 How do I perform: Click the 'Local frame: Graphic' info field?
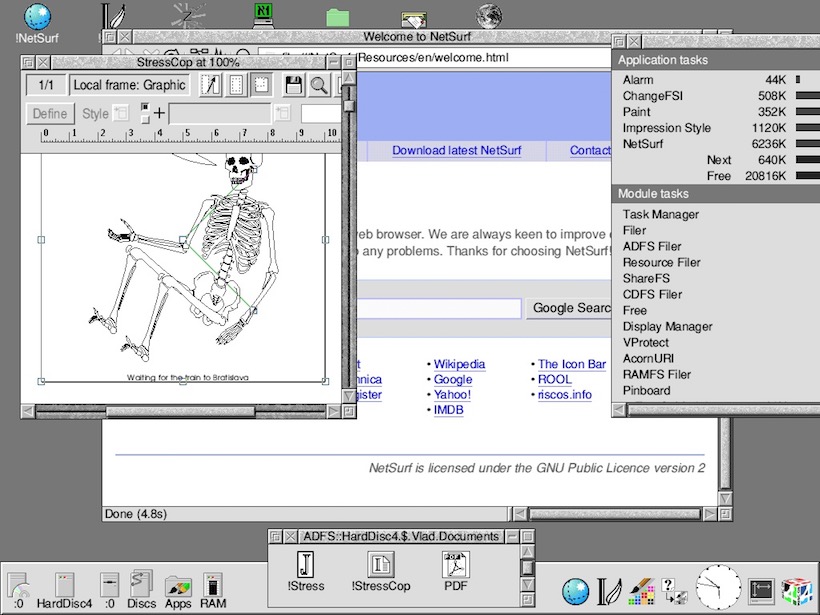(130, 85)
